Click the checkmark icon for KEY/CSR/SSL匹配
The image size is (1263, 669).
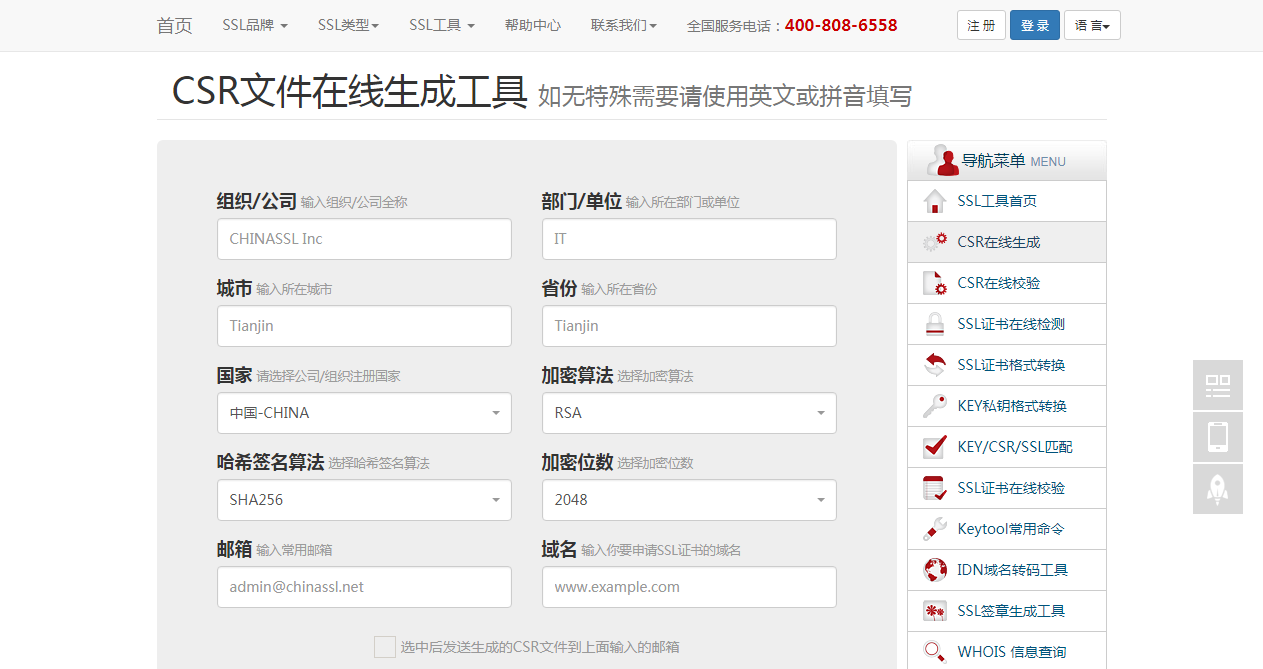[x=934, y=447]
